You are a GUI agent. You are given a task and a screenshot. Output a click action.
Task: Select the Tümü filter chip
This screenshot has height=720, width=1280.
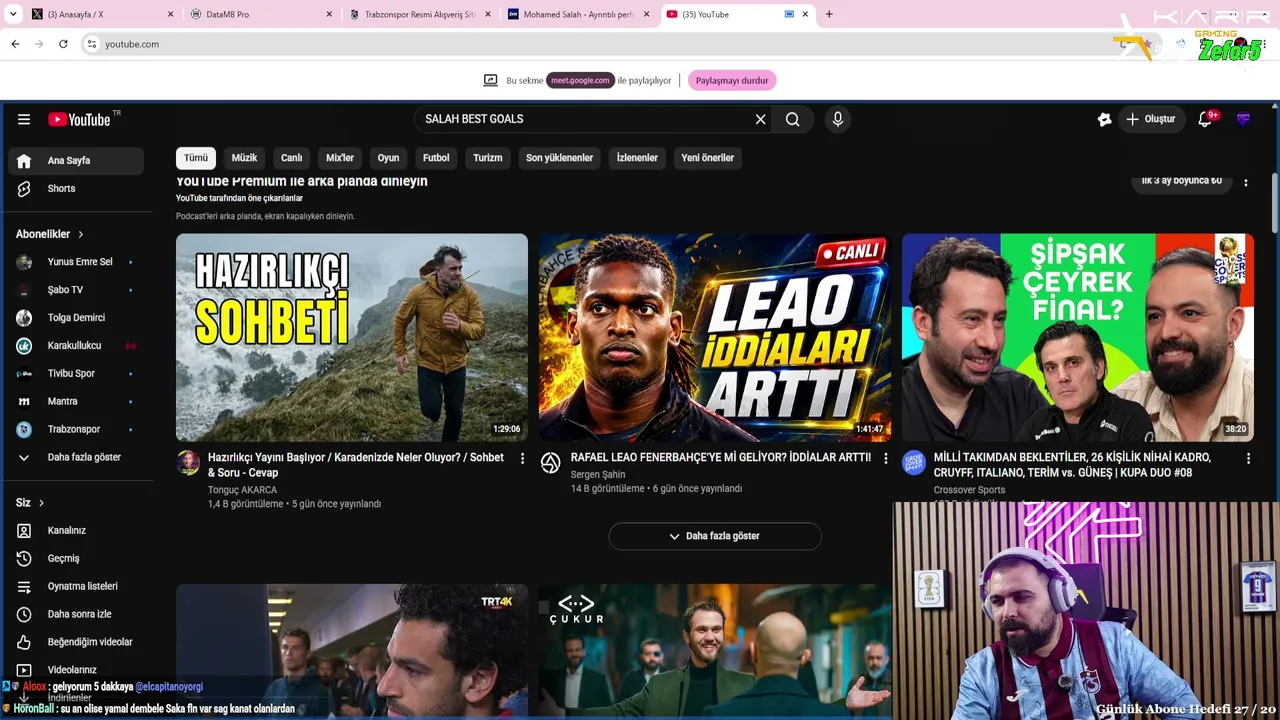(196, 158)
